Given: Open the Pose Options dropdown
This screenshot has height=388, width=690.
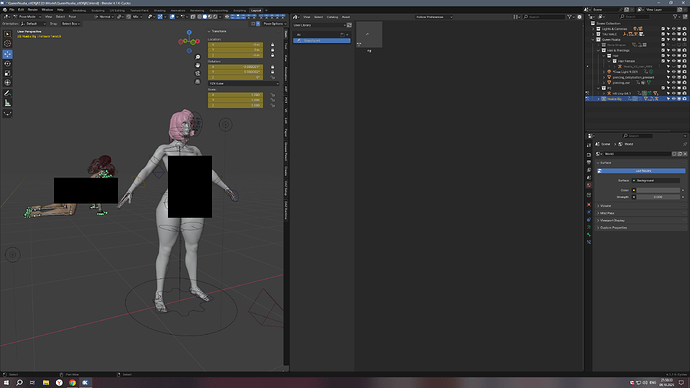Looking at the screenshot, I should pos(275,24).
